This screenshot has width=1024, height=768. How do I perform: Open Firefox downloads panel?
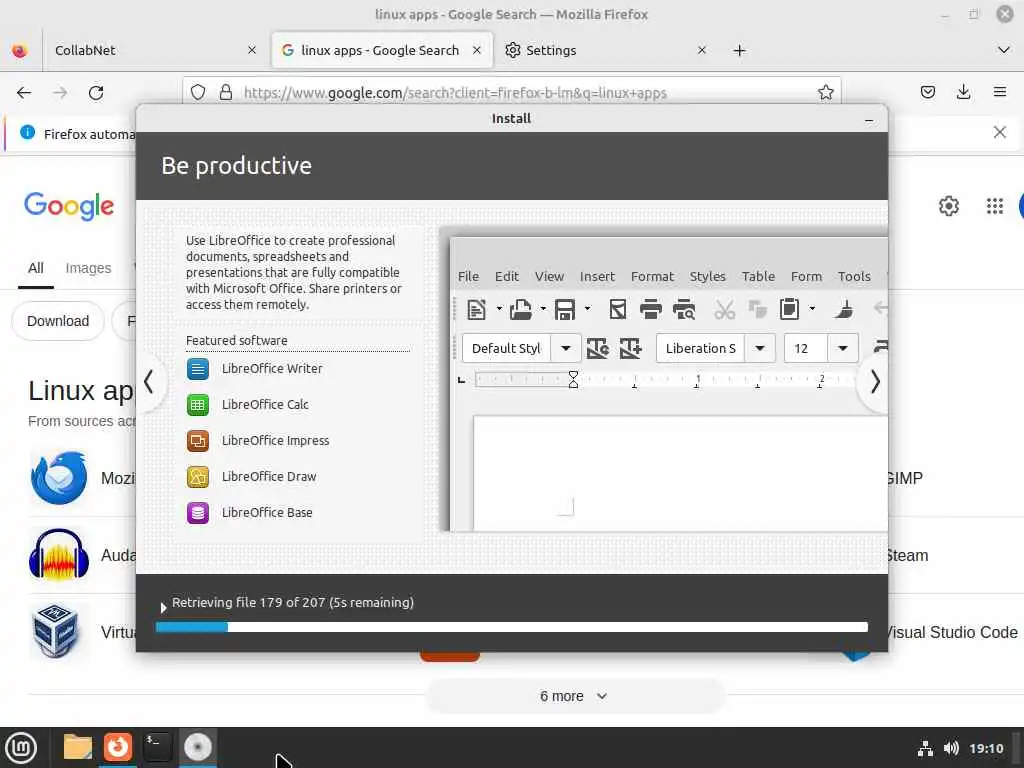pyautogui.click(x=963, y=92)
